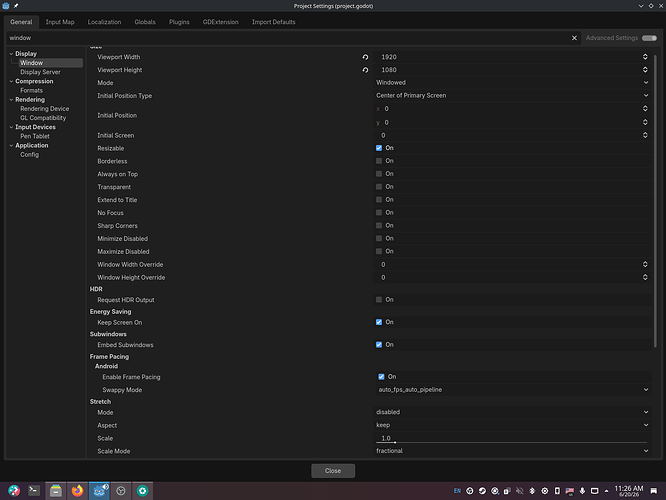Image resolution: width=666 pixels, height=500 pixels.
Task: Open the window Mode dropdown (Windowed)
Action: pyautogui.click(x=512, y=82)
